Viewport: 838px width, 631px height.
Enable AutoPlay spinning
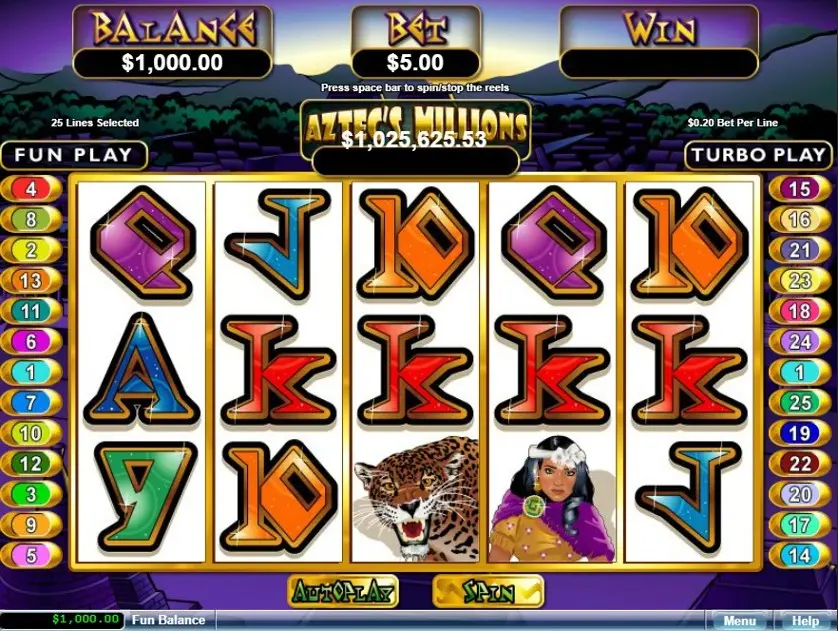pos(343,591)
